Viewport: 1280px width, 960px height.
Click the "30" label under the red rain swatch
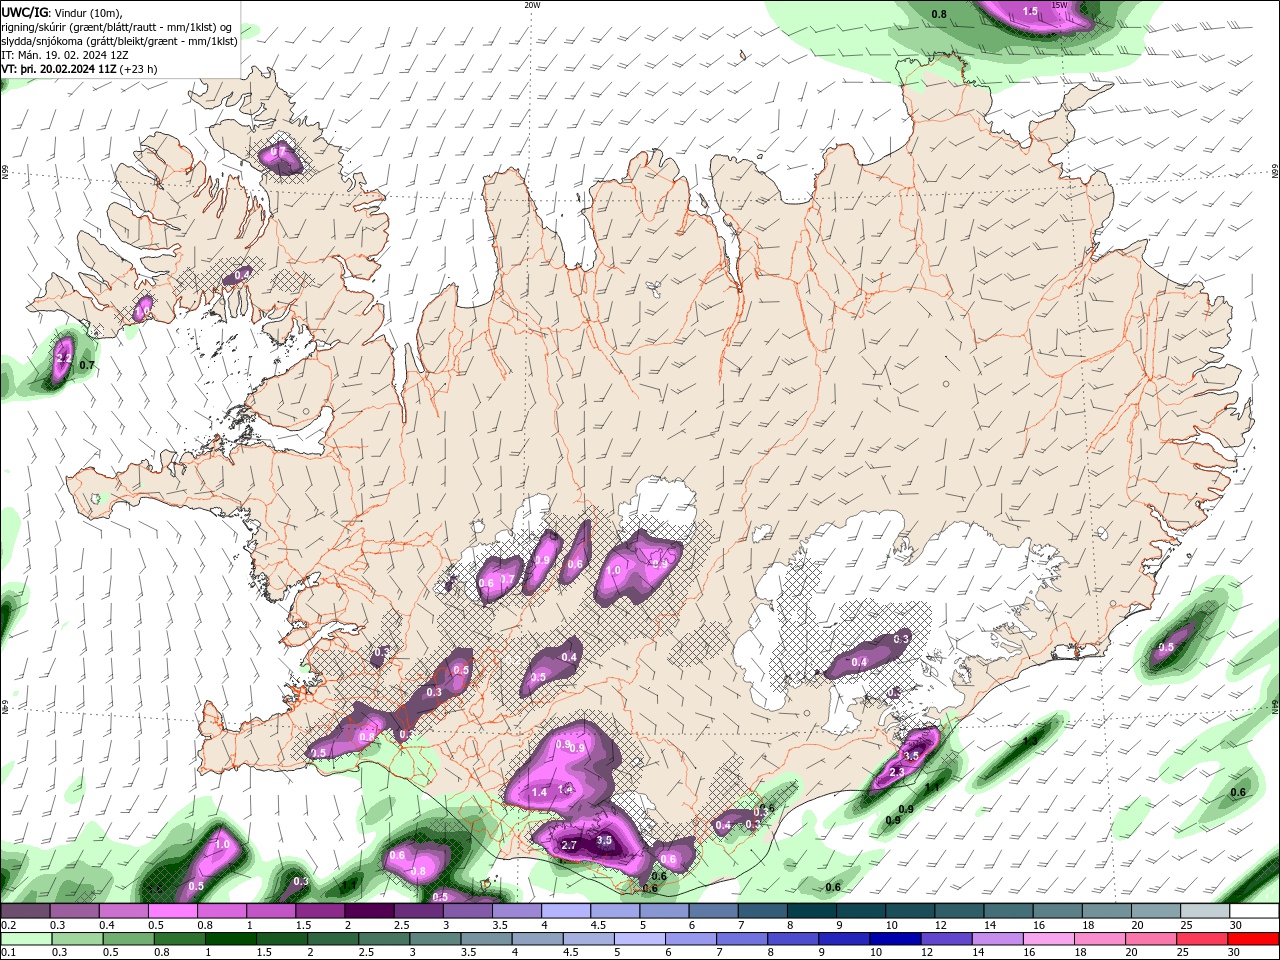(1235, 953)
